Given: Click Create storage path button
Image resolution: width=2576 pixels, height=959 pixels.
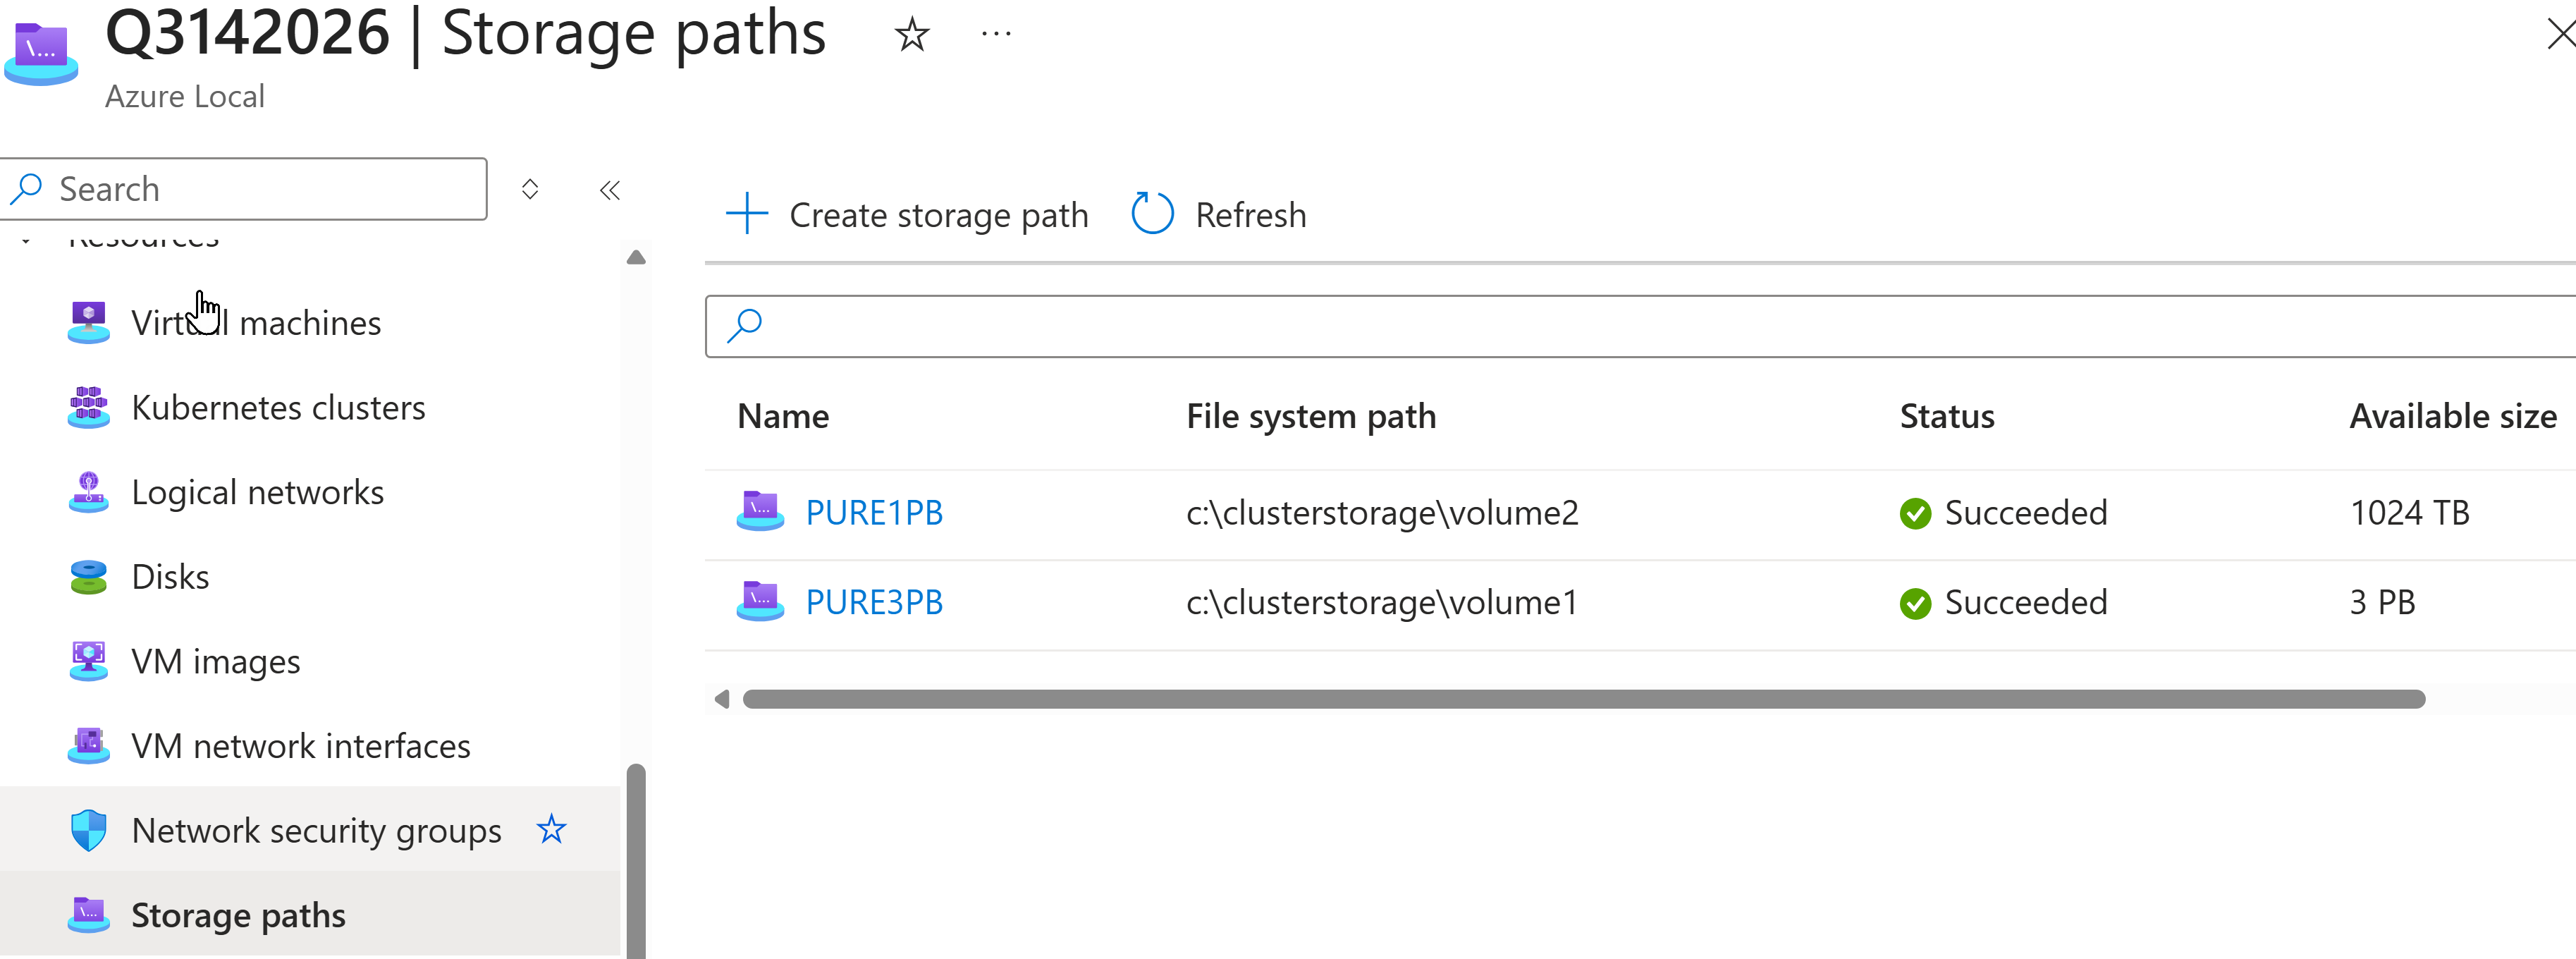Looking at the screenshot, I should pyautogui.click(x=906, y=215).
